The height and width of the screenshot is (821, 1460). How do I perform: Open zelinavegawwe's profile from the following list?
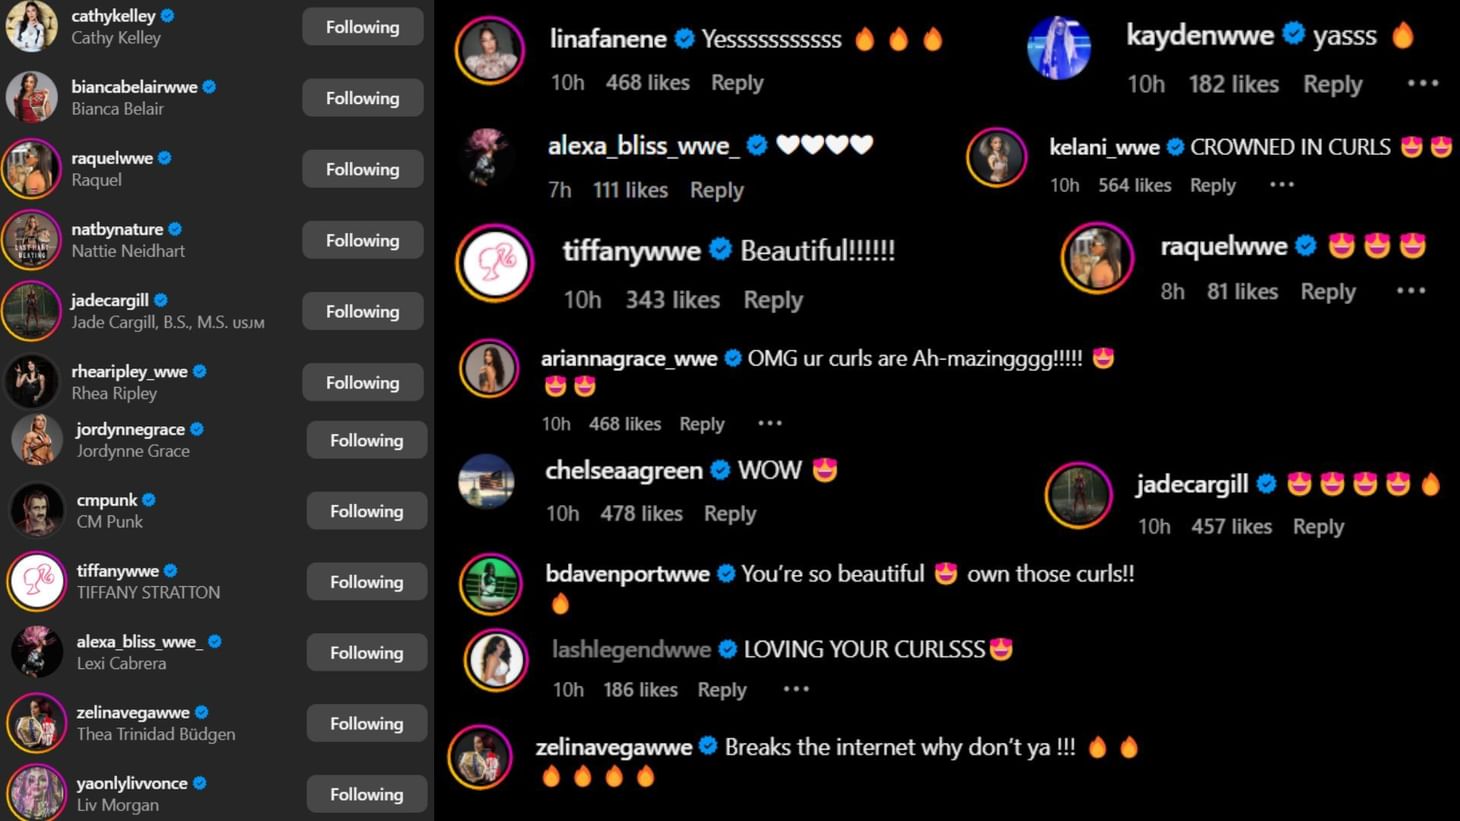[133, 713]
